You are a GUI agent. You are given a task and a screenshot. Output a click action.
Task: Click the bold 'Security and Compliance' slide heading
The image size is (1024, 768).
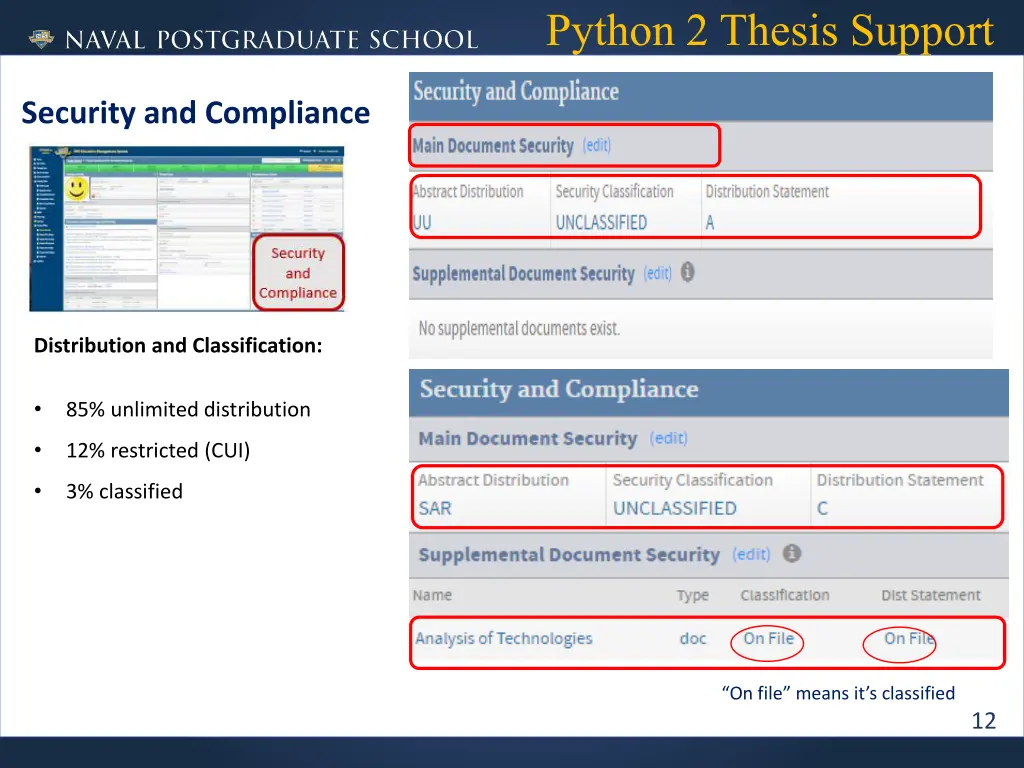click(195, 113)
